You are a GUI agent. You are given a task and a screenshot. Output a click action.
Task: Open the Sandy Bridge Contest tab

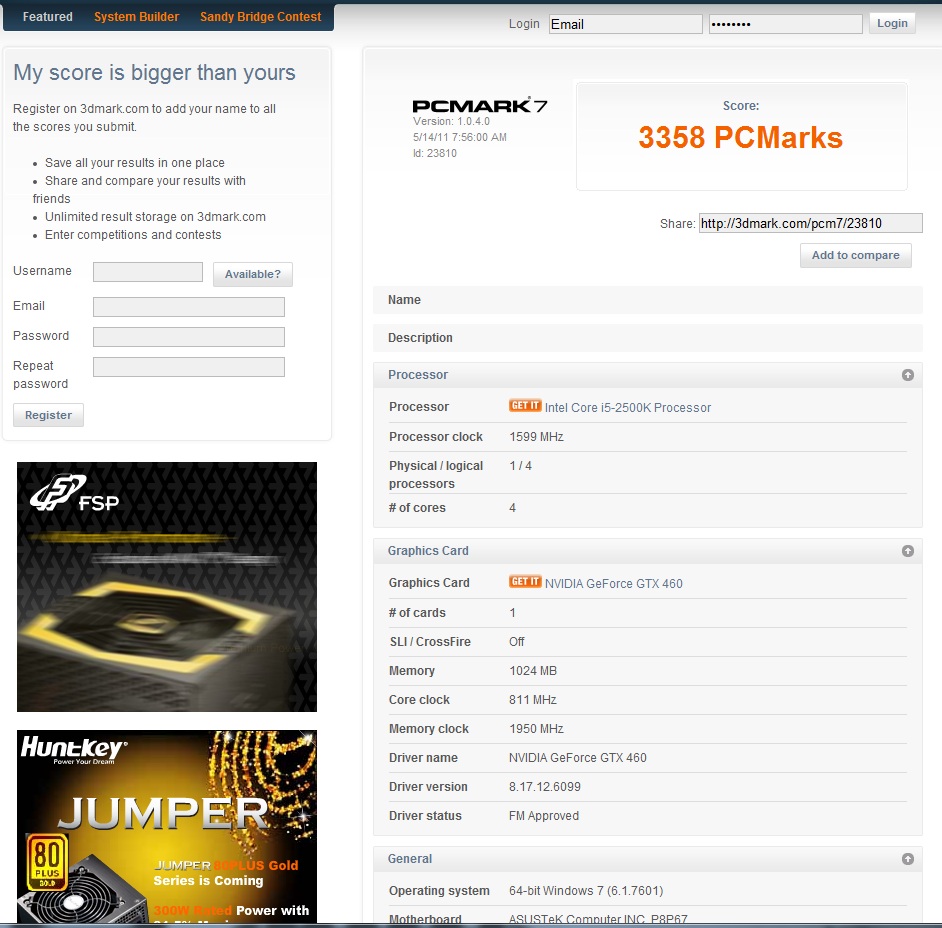coord(261,17)
